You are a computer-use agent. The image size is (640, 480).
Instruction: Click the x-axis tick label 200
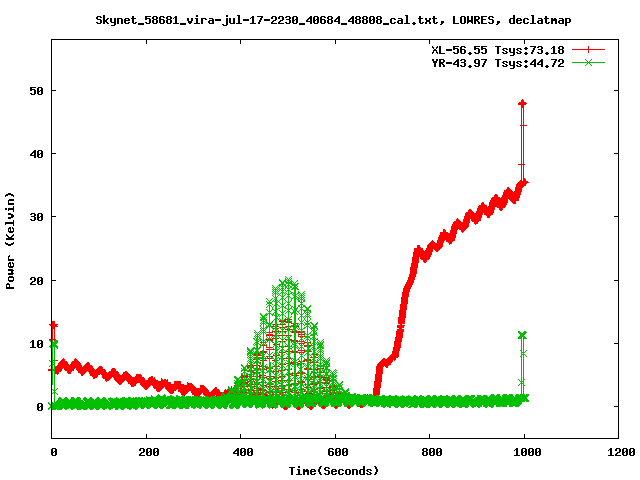click(x=148, y=452)
